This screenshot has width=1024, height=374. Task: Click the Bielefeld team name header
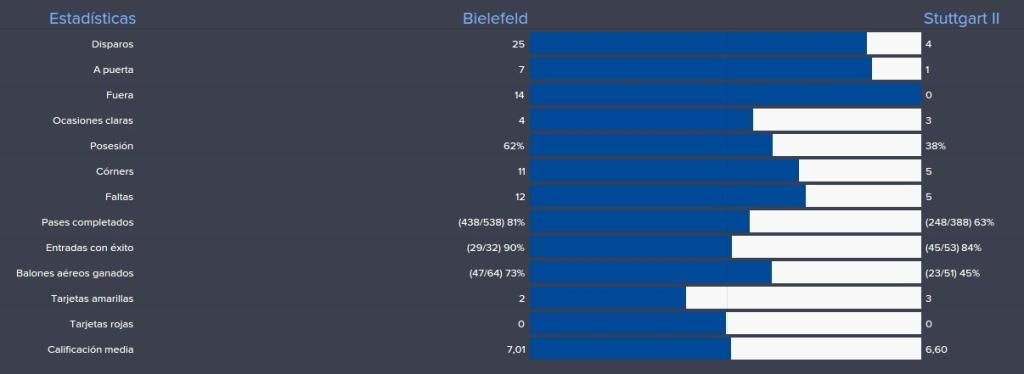[495, 18]
